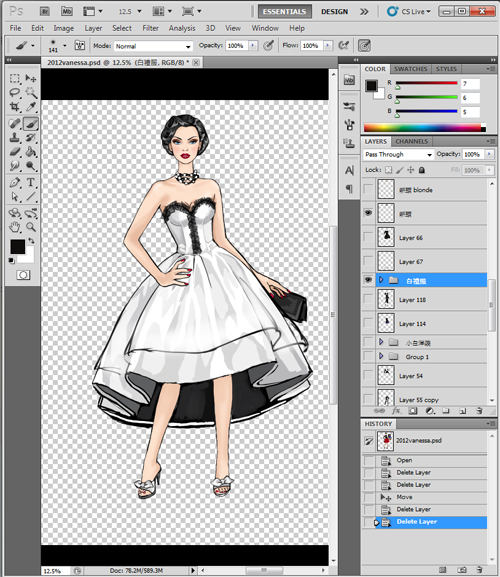Lock all layer attributes
The width and height of the screenshot is (500, 577).
[422, 170]
